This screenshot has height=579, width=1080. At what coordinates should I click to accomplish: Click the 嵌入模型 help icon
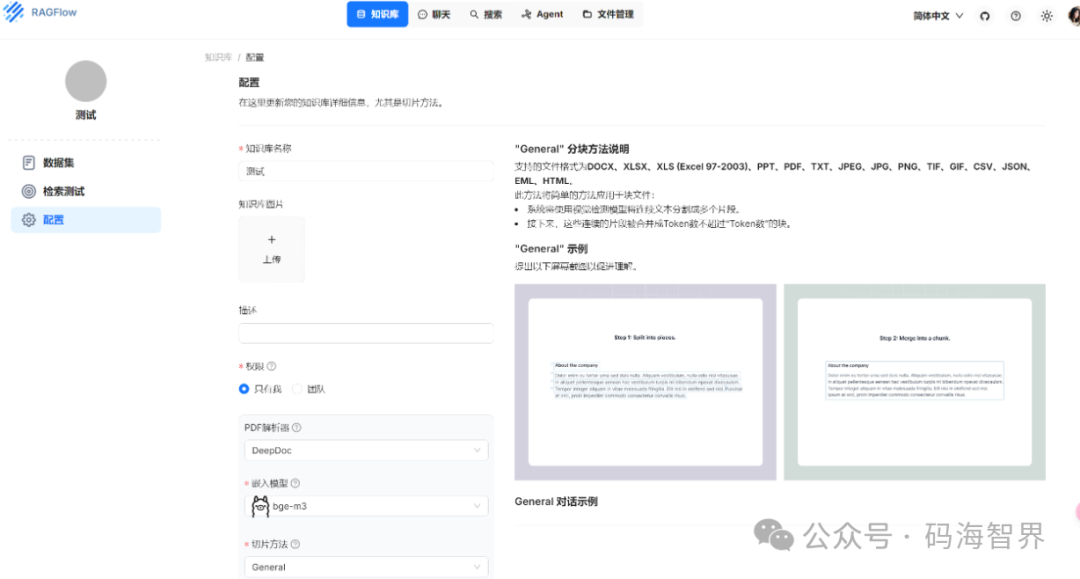[x=295, y=483]
